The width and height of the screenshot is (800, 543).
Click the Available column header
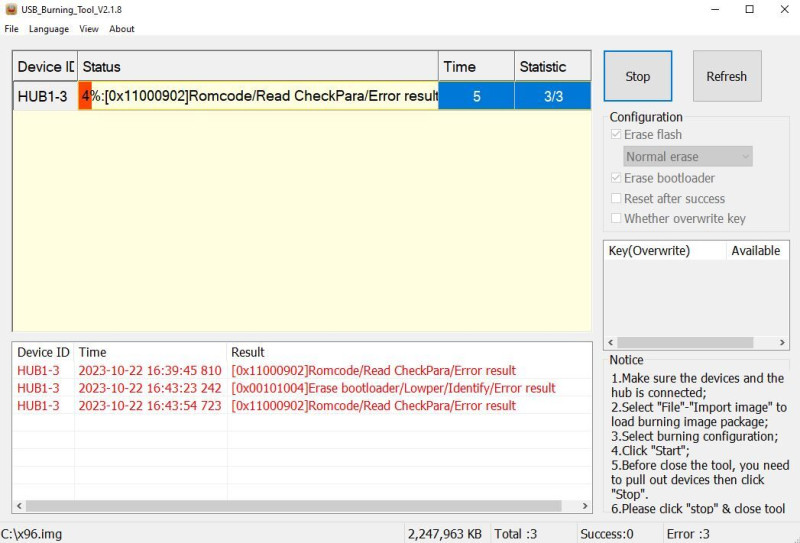757,251
